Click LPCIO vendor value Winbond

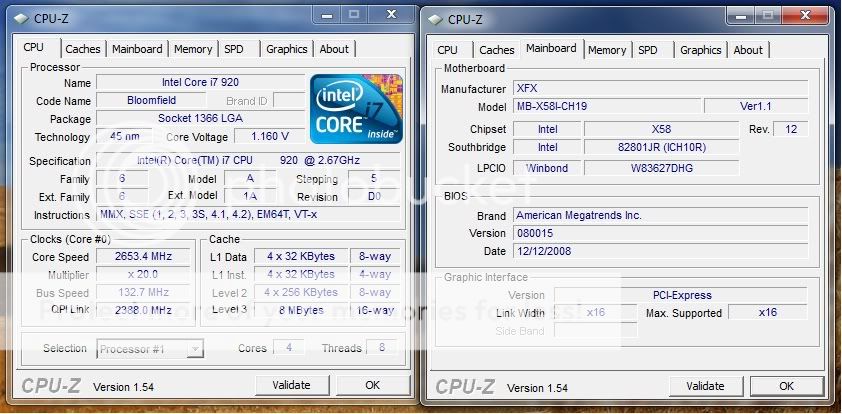click(x=547, y=168)
